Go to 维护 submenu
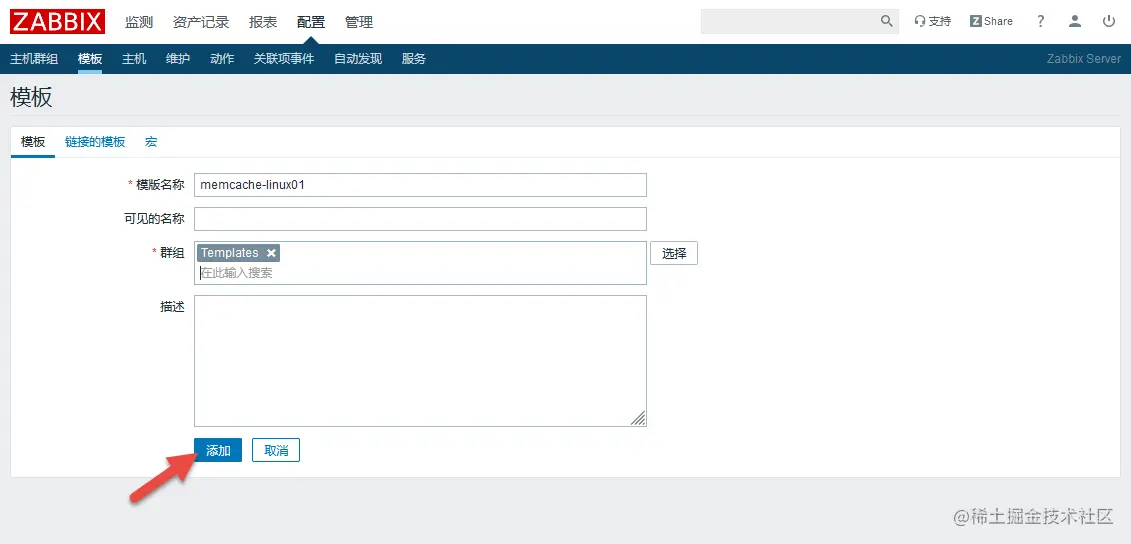 click(178, 58)
